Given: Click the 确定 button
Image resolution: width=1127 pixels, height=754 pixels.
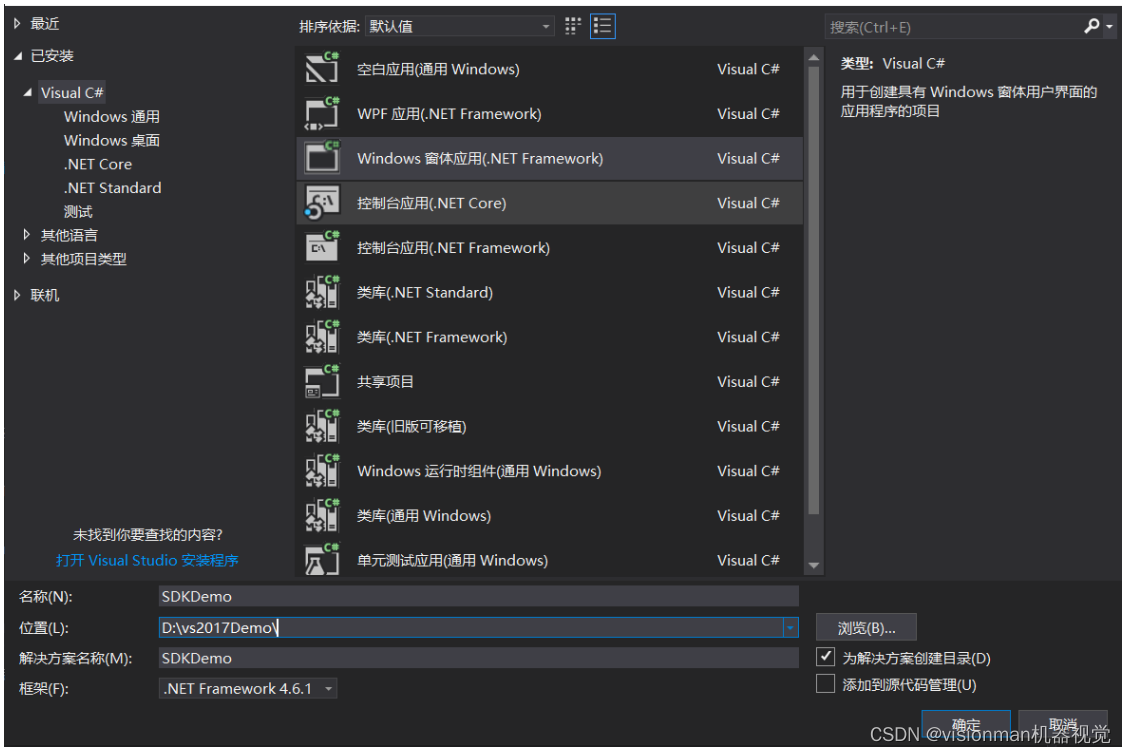Looking at the screenshot, I should coord(965,725).
